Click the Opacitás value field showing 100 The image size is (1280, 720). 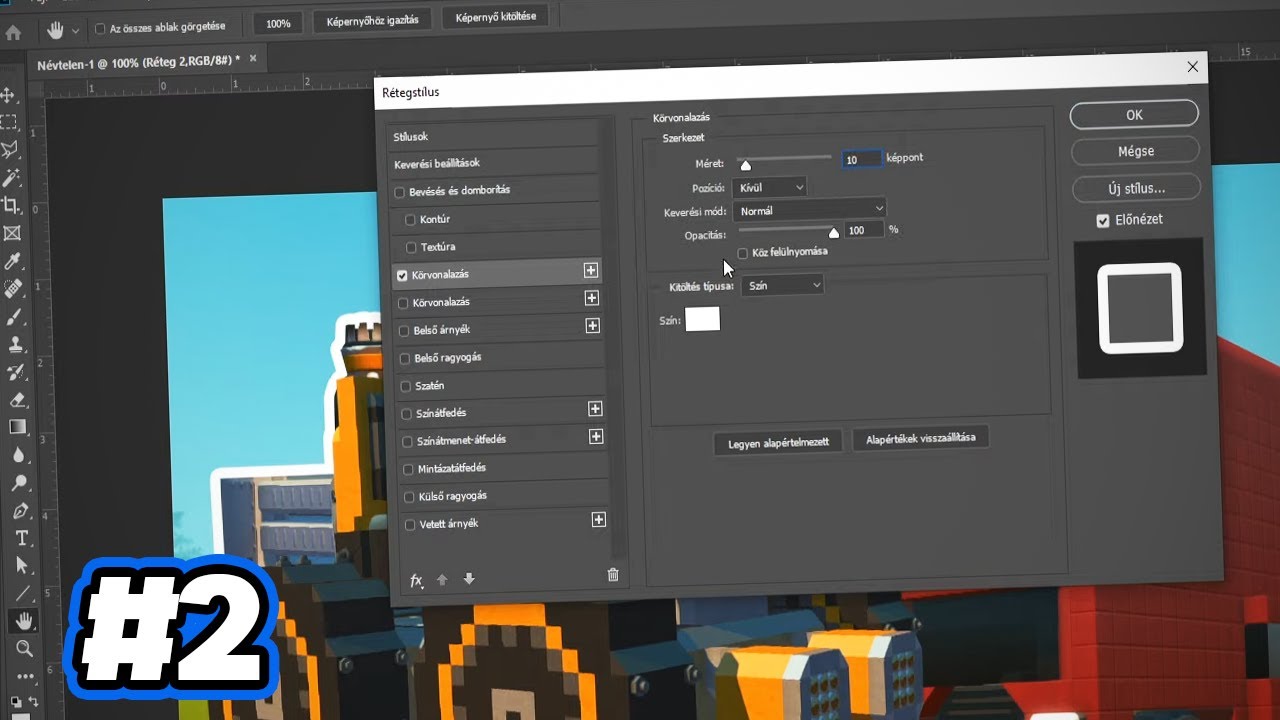[863, 230]
